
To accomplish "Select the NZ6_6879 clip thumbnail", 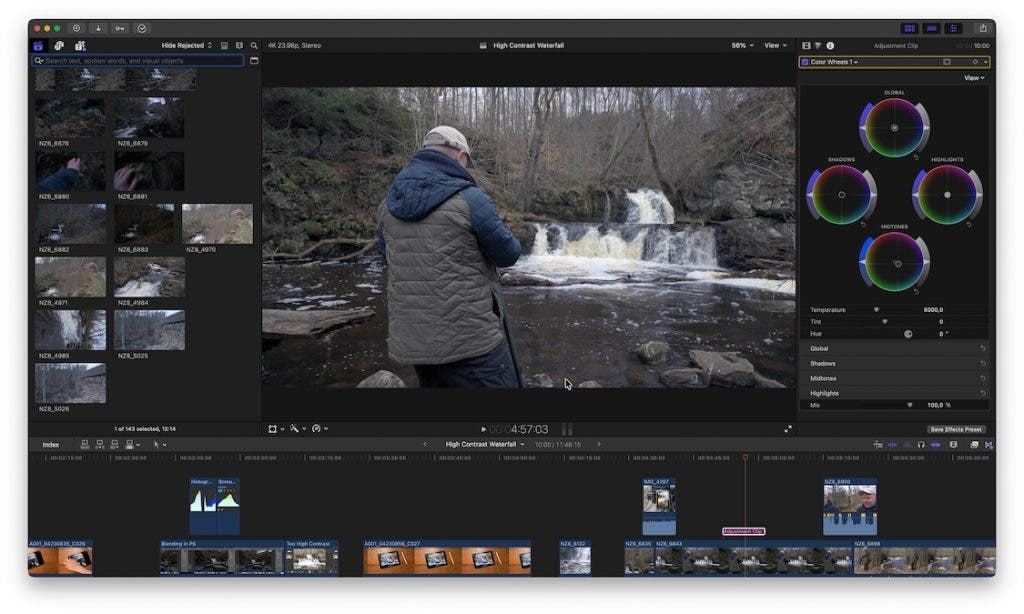I will click(x=149, y=118).
